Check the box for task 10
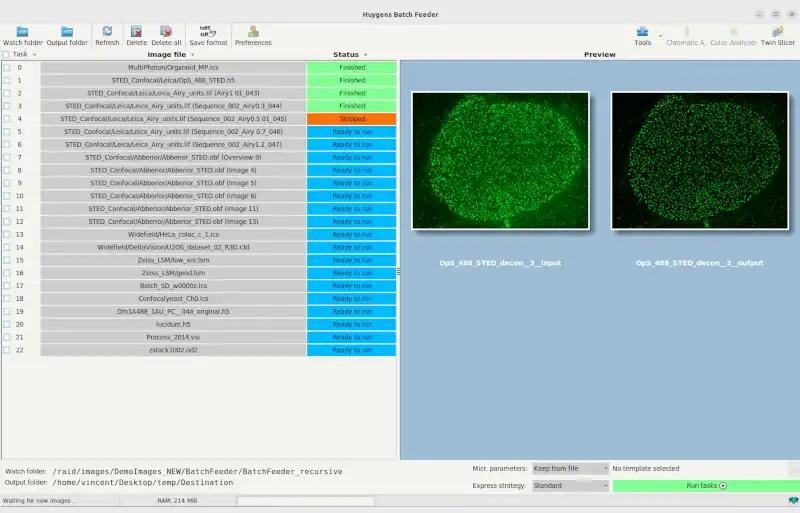 (7, 196)
